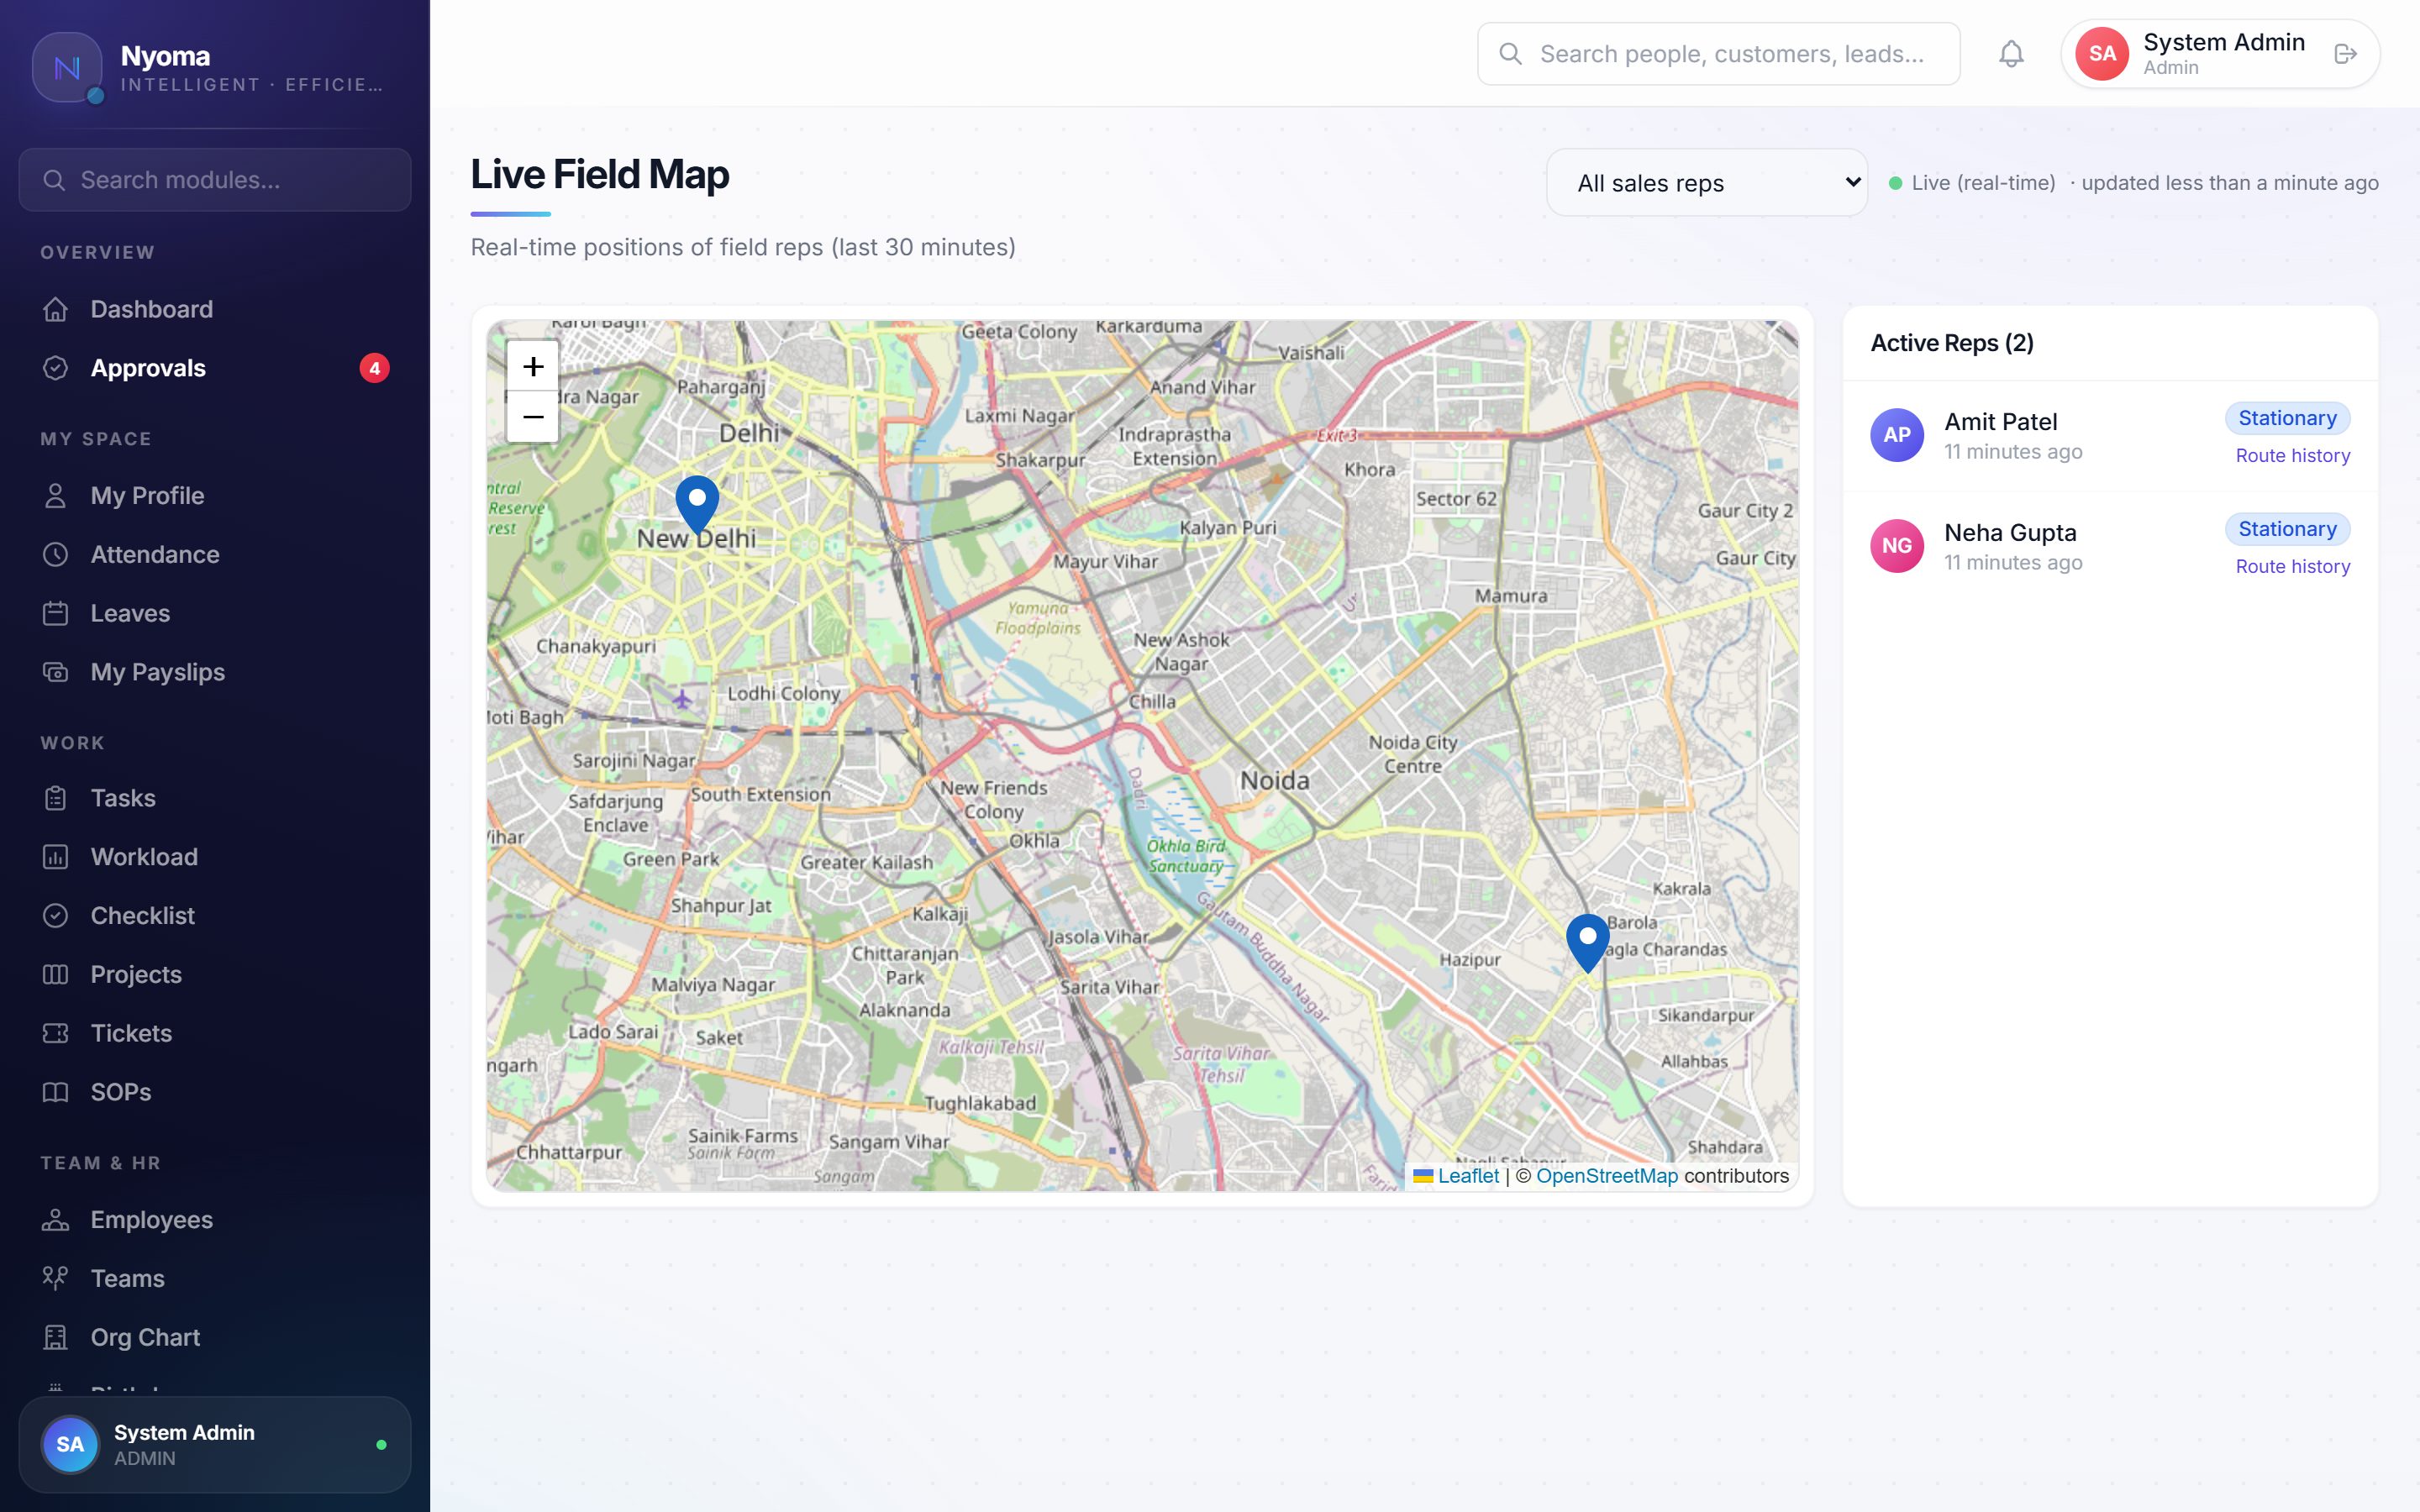Open the notifications bell icon
2420x1512 pixels.
[2011, 54]
